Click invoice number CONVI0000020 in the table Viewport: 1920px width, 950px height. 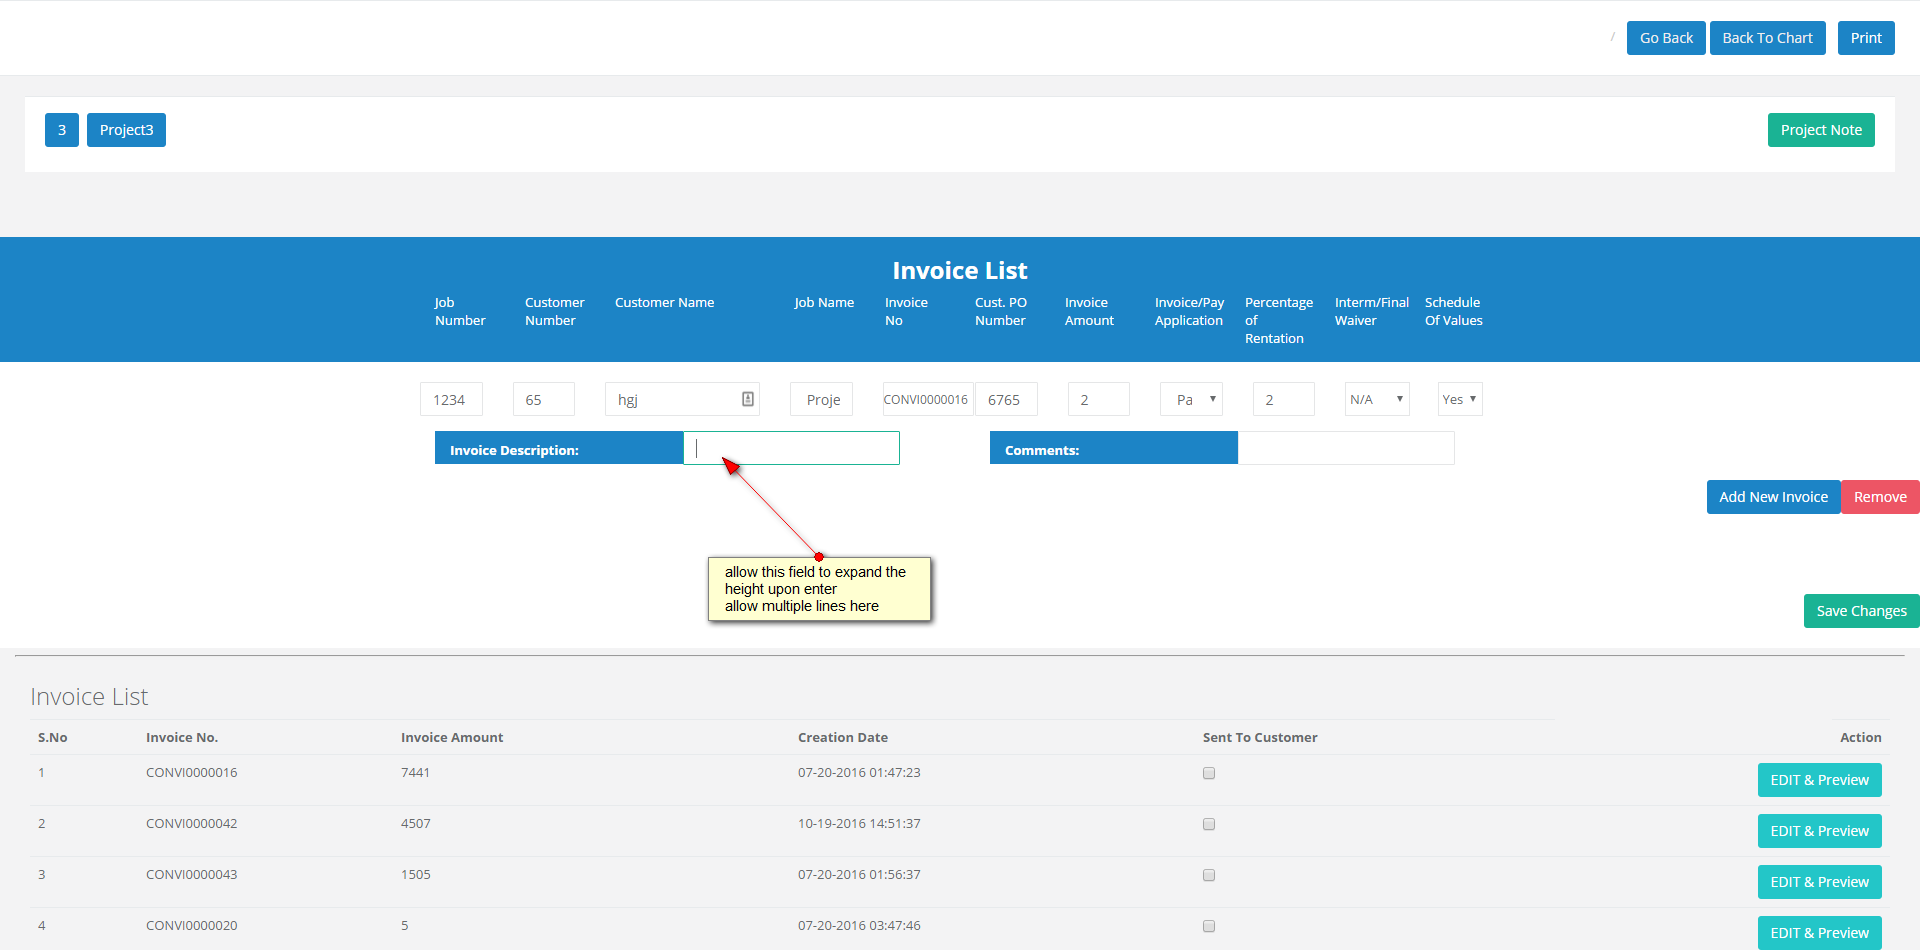[192, 926]
